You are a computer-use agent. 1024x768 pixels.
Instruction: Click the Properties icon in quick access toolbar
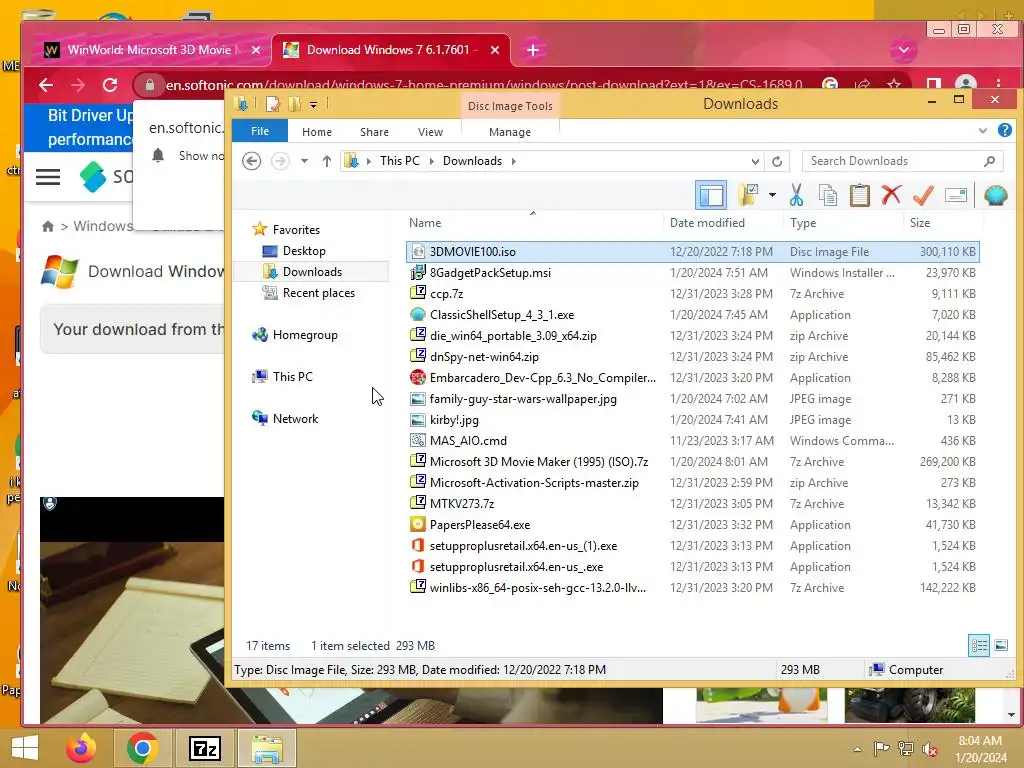(273, 104)
